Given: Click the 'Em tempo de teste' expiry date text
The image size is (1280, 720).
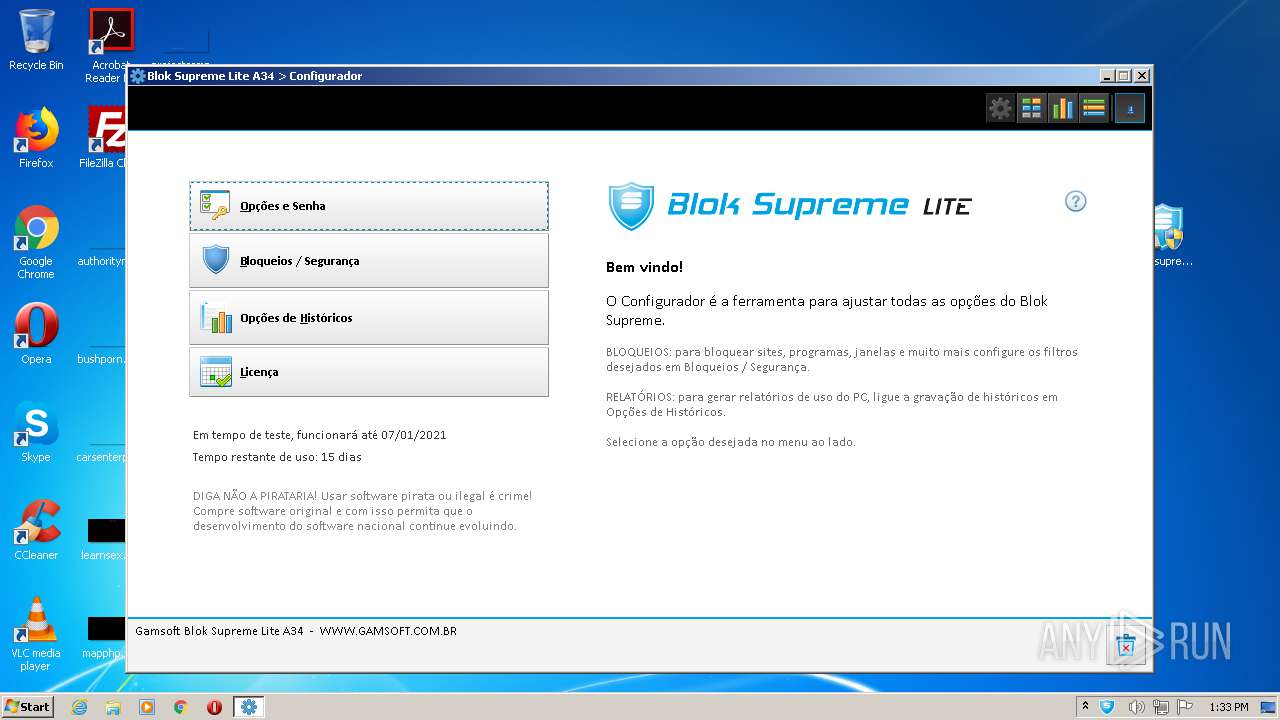Looking at the screenshot, I should click(x=319, y=435).
